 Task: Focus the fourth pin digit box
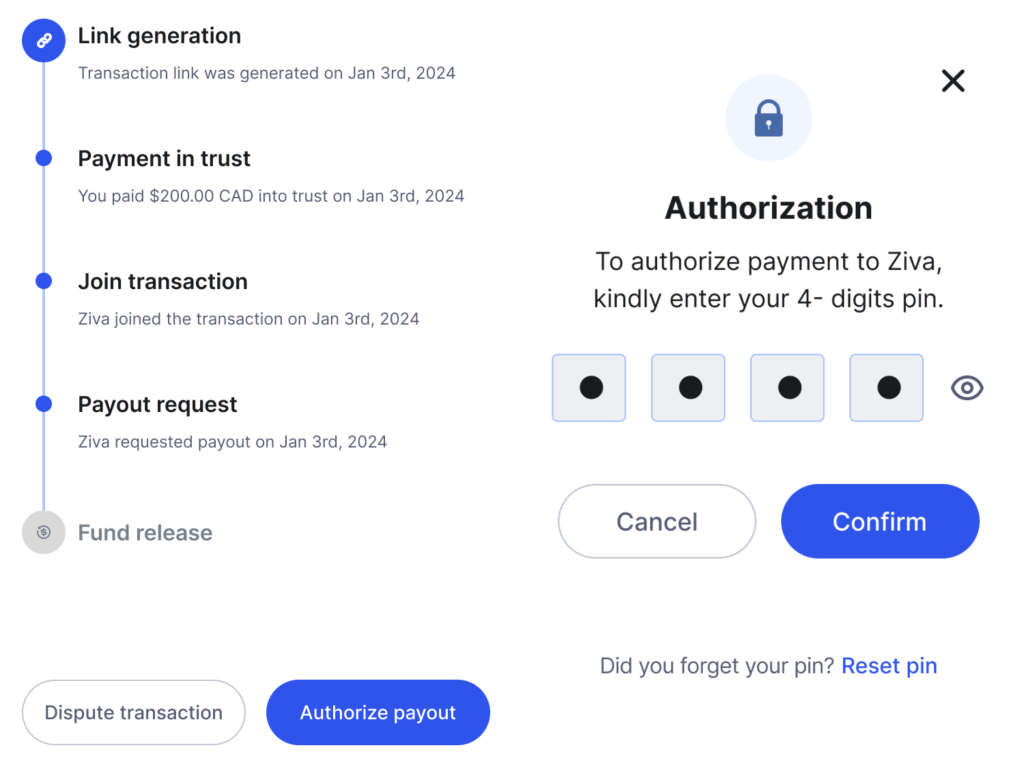(x=887, y=388)
